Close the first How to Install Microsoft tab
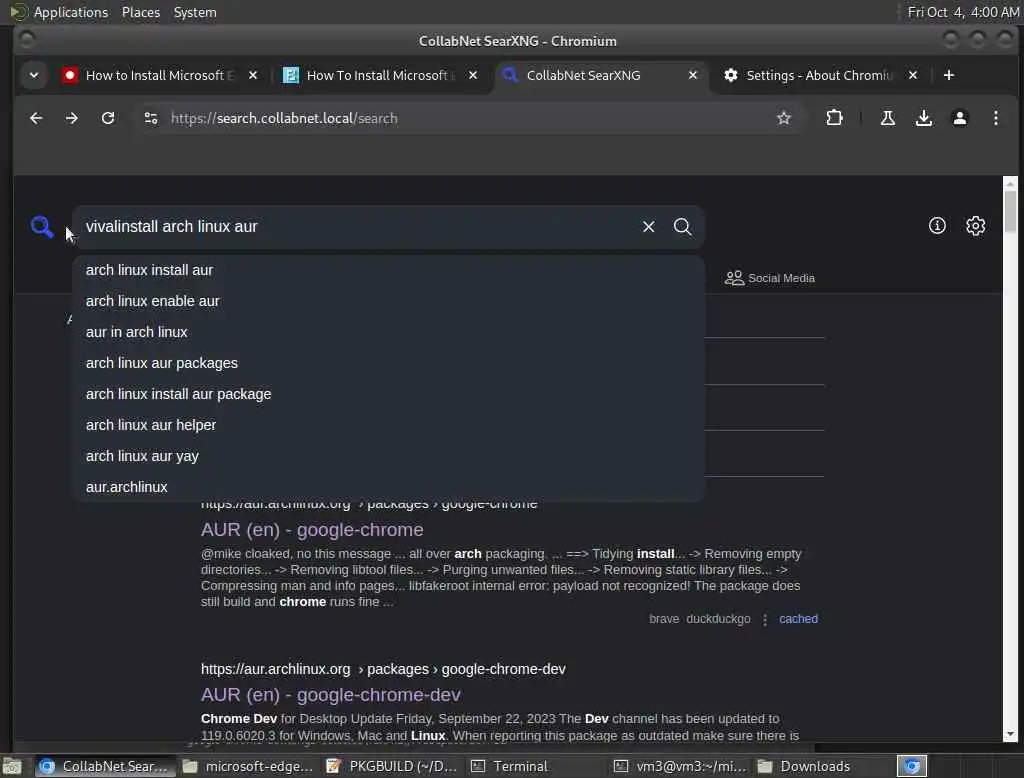Screen dimensions: 1024x778 click(x=253, y=75)
